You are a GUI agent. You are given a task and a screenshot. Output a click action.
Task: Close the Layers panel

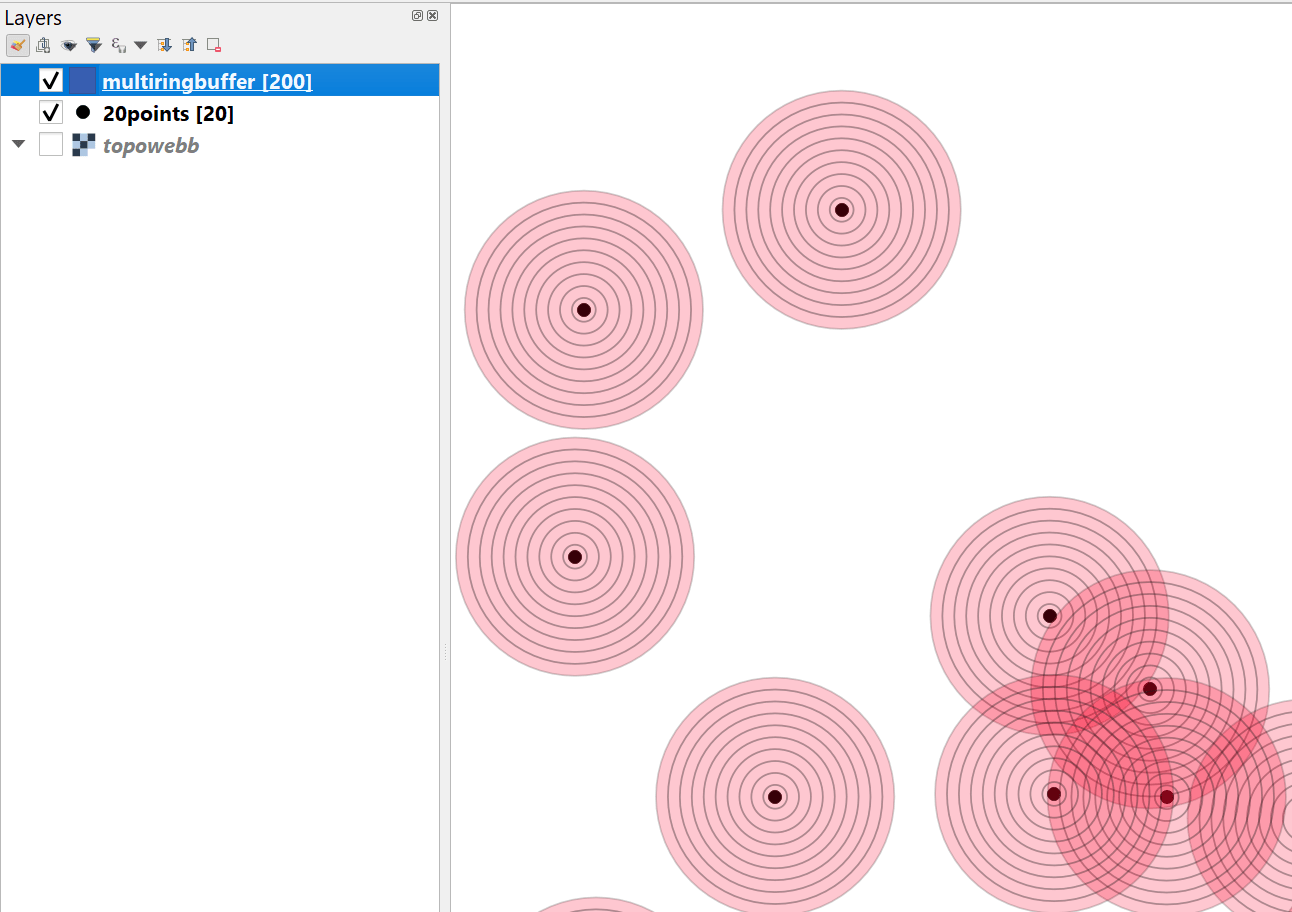[432, 16]
